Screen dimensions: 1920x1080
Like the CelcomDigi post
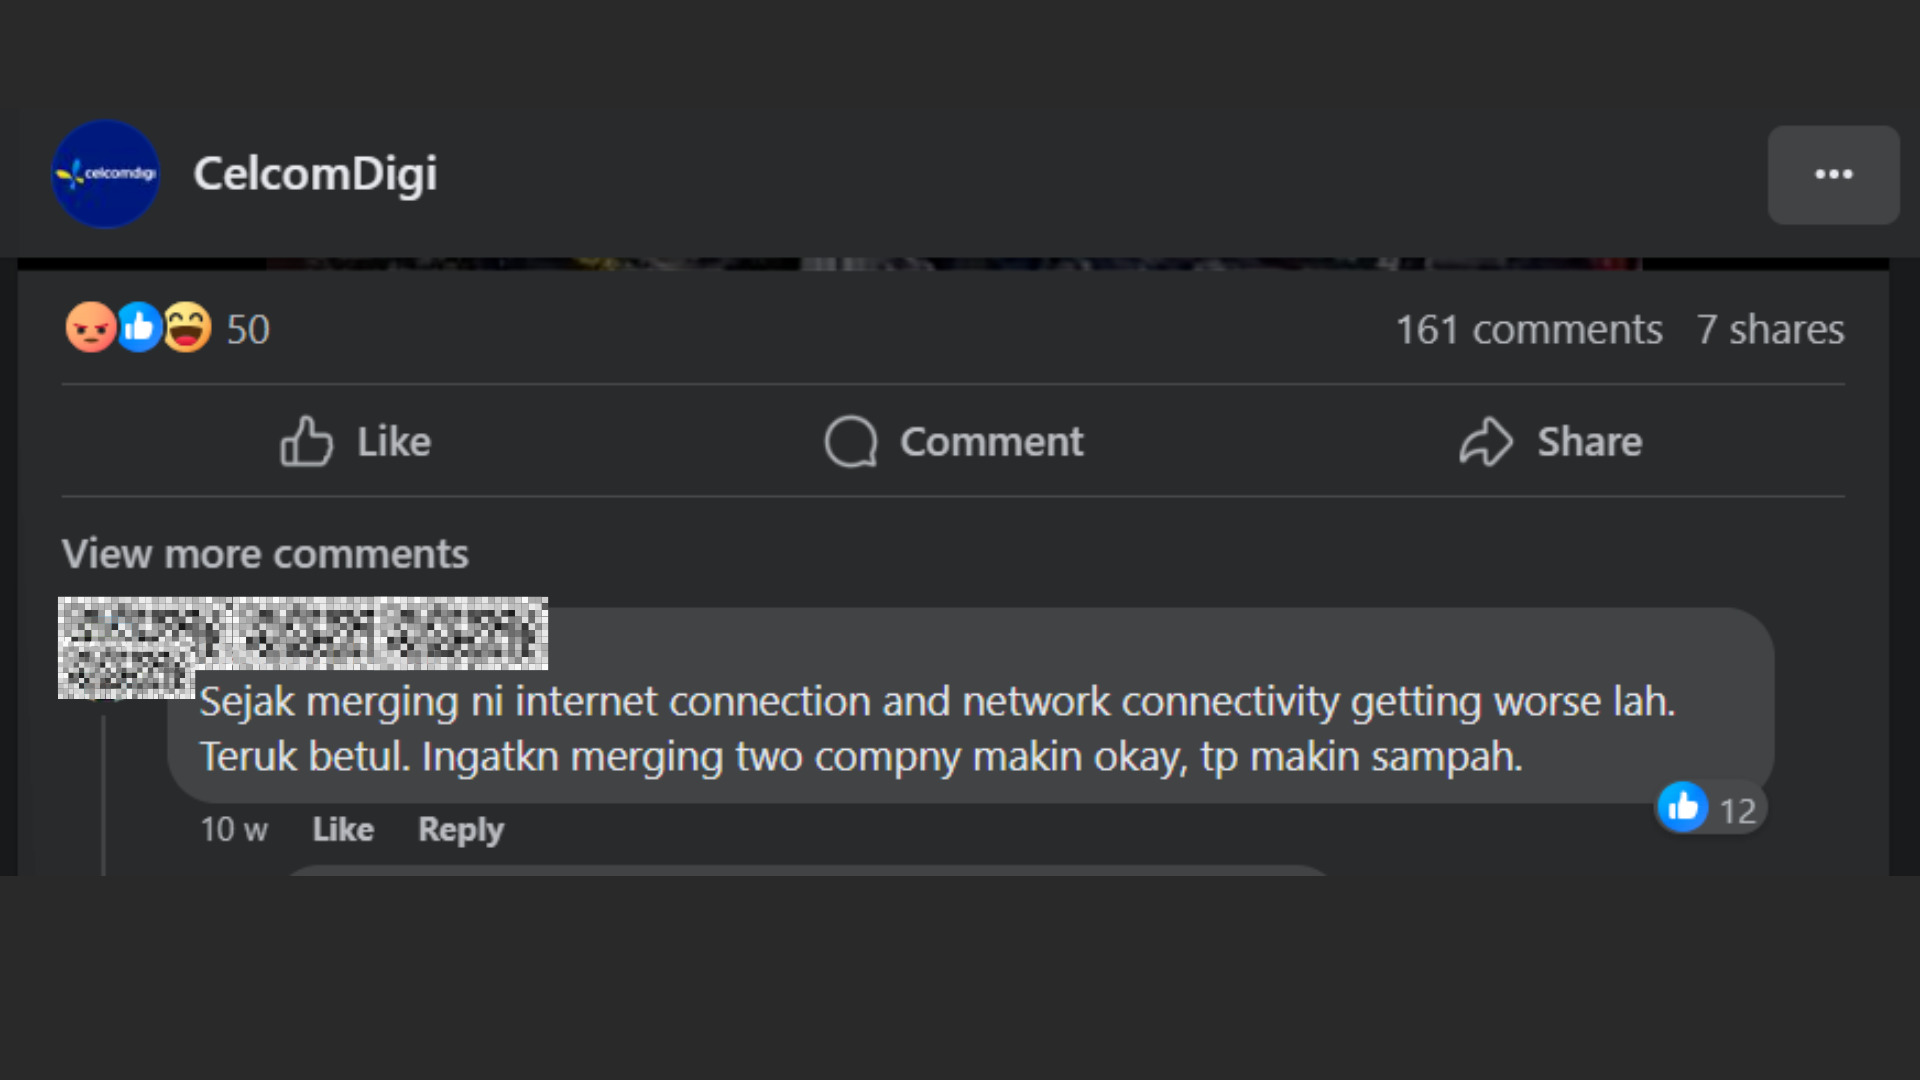tap(356, 442)
